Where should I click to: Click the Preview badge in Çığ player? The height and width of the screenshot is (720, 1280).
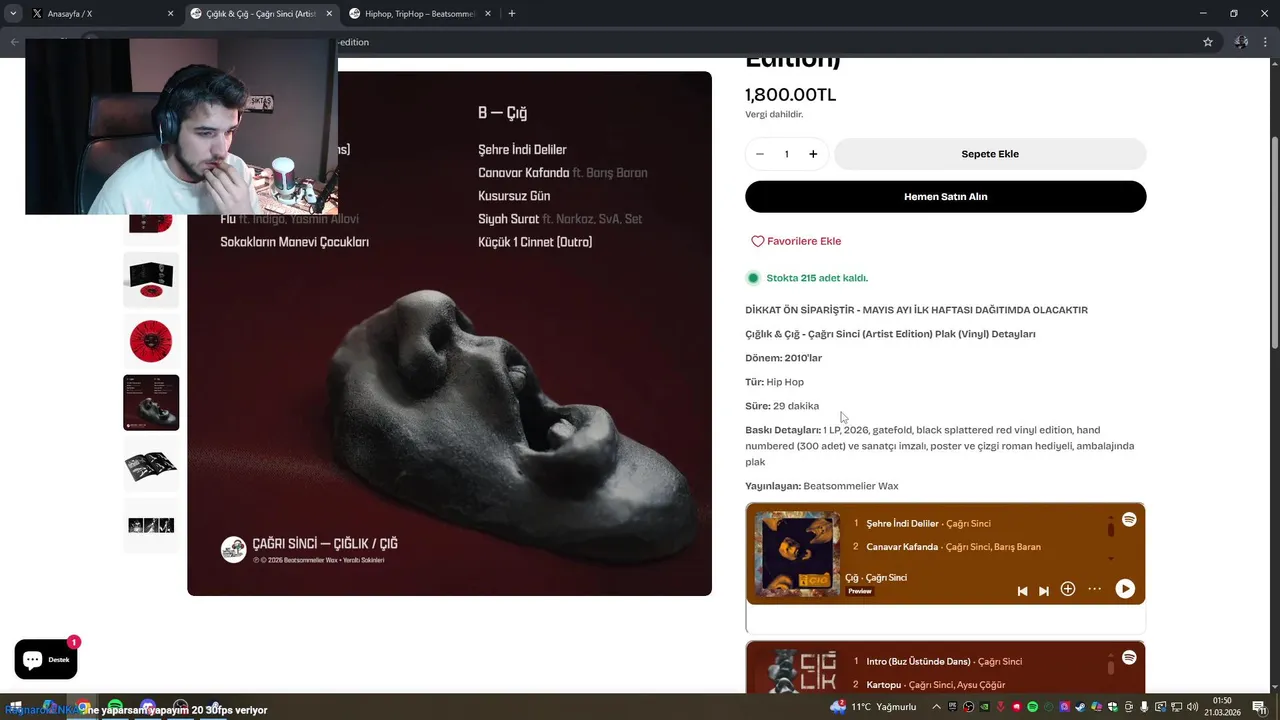coord(860,591)
